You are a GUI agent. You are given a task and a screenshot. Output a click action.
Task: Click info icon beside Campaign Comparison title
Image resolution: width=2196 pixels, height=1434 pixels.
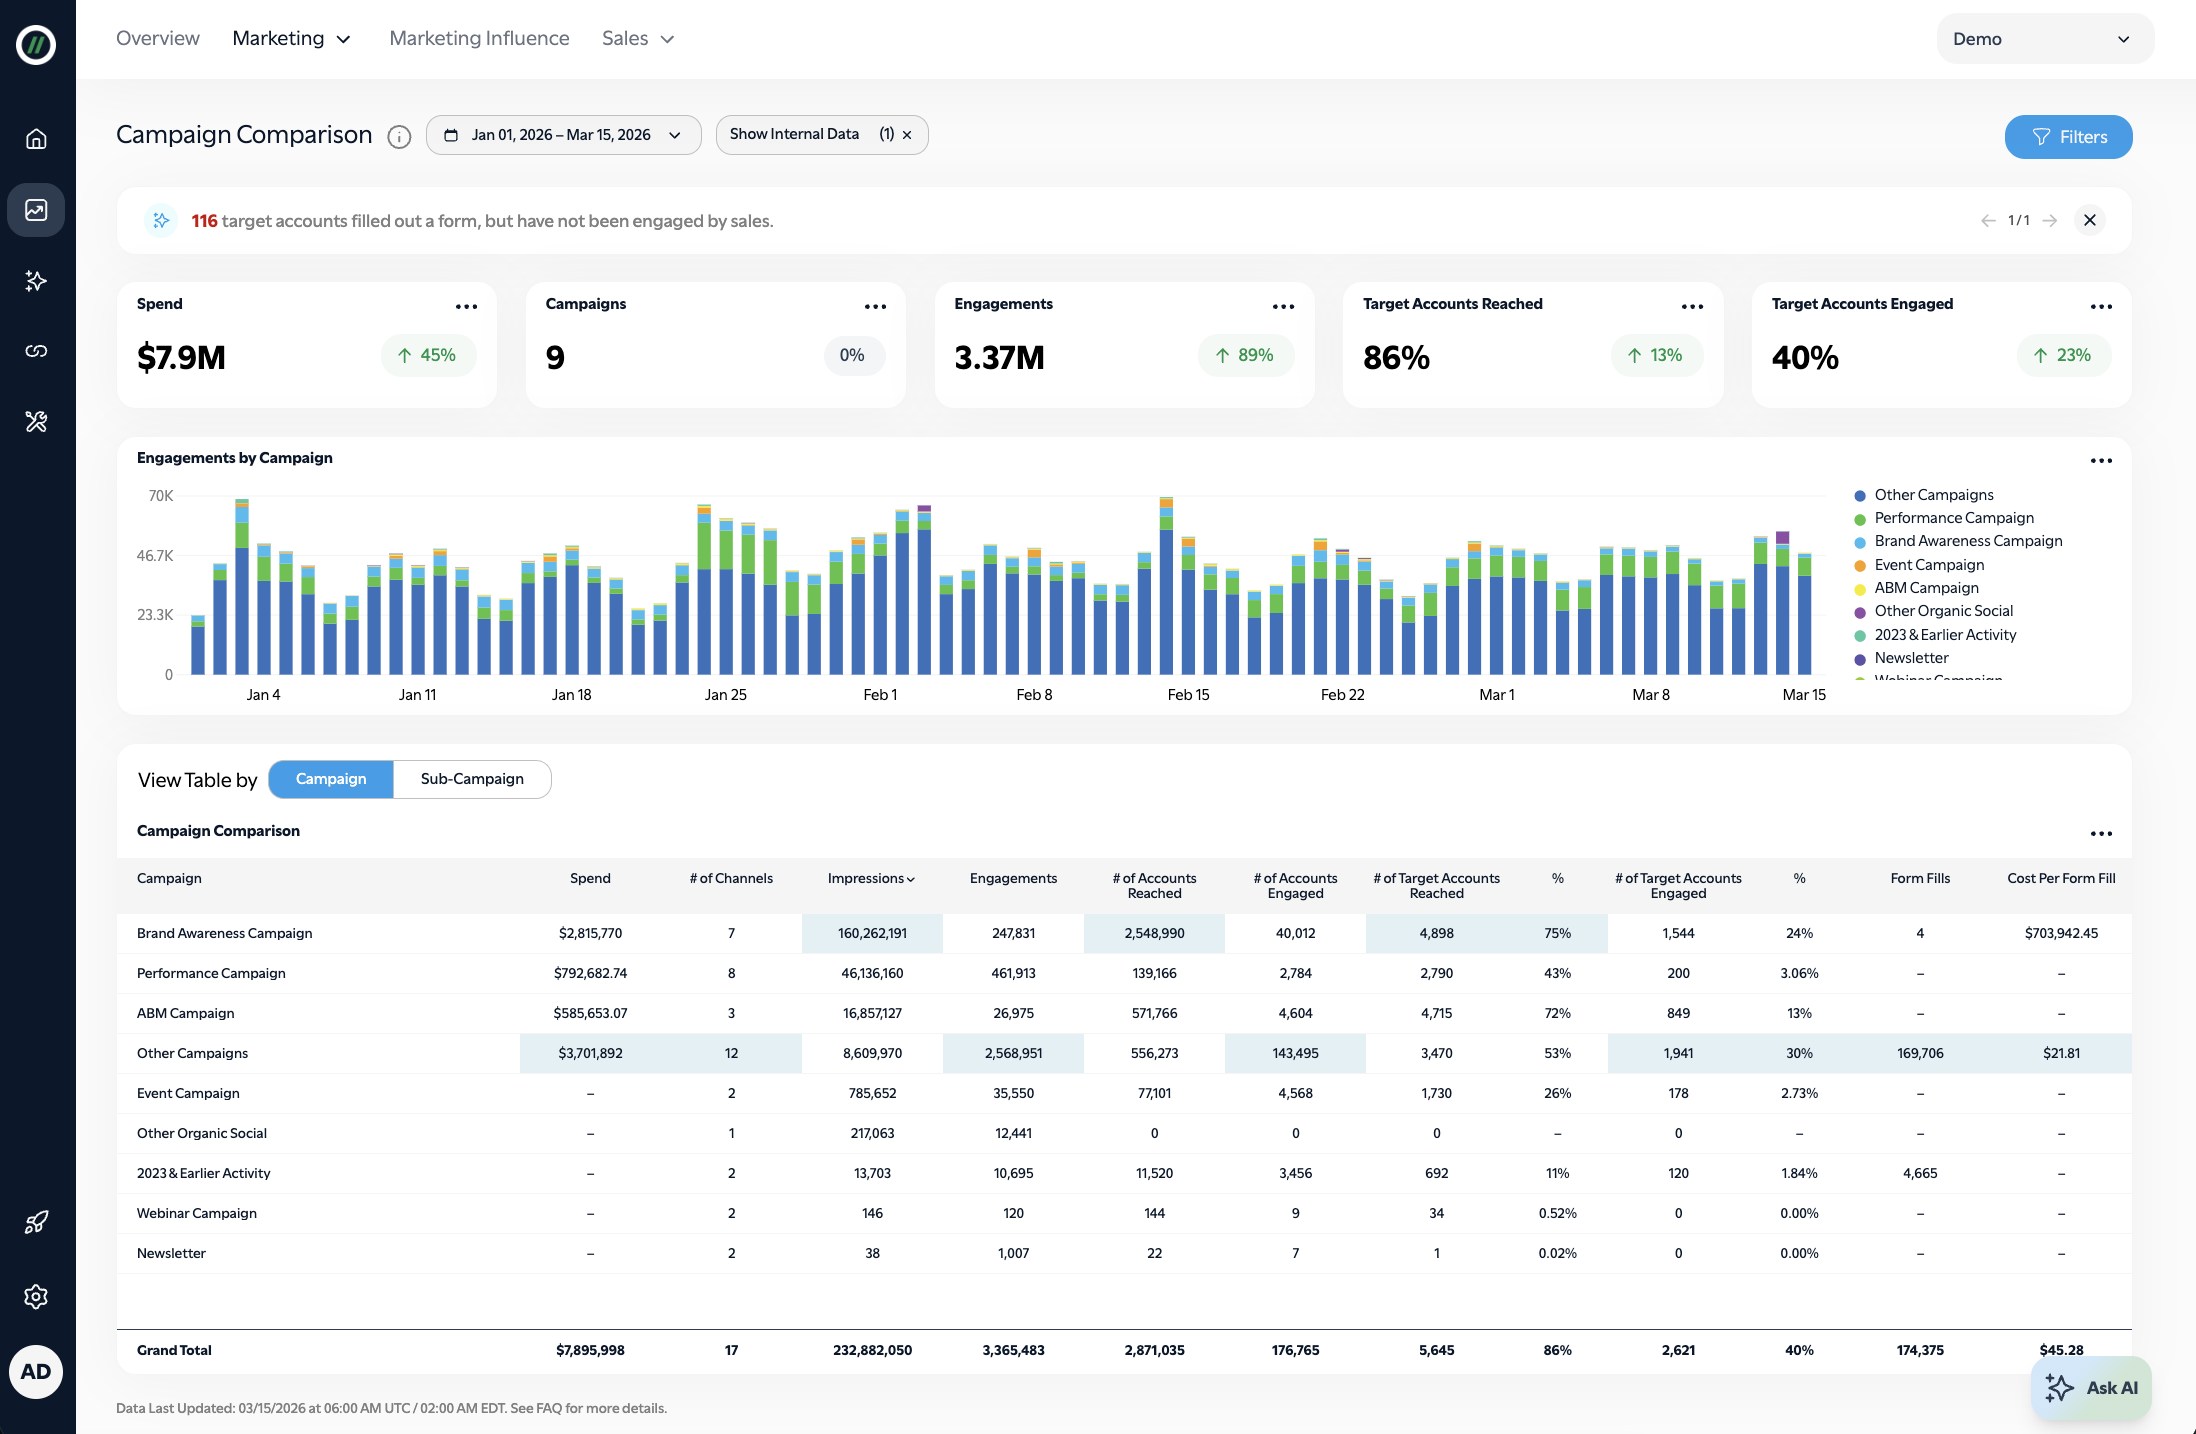tap(399, 137)
